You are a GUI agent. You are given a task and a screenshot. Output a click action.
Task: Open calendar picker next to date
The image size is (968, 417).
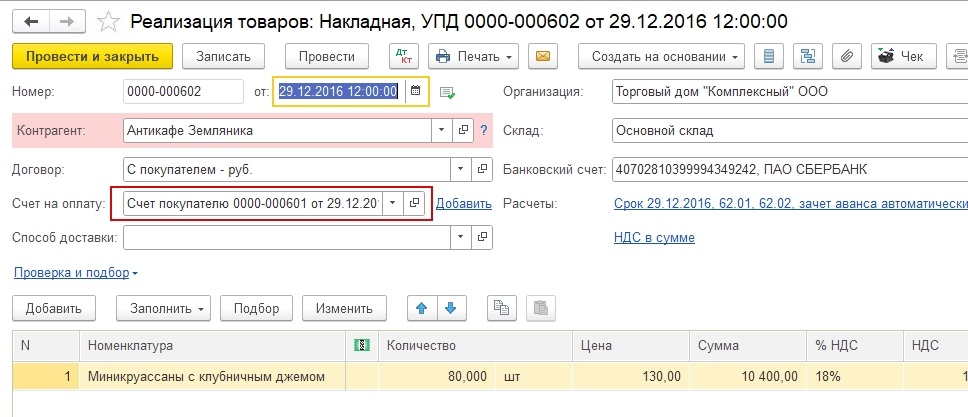415,91
